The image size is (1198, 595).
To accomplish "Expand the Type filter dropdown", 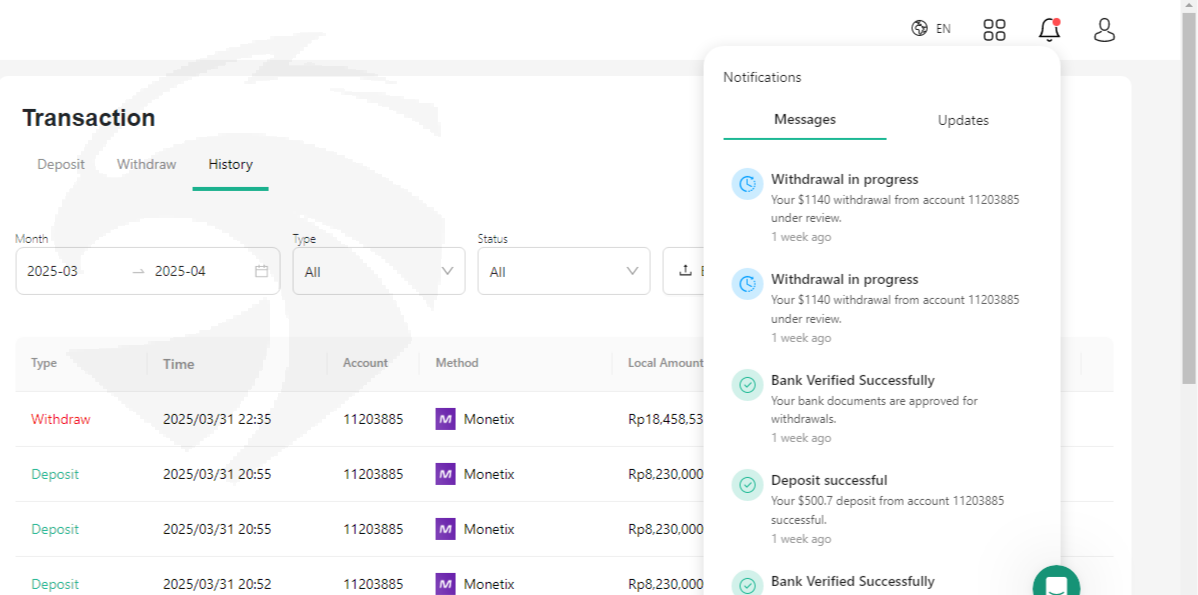I will pos(378,271).
